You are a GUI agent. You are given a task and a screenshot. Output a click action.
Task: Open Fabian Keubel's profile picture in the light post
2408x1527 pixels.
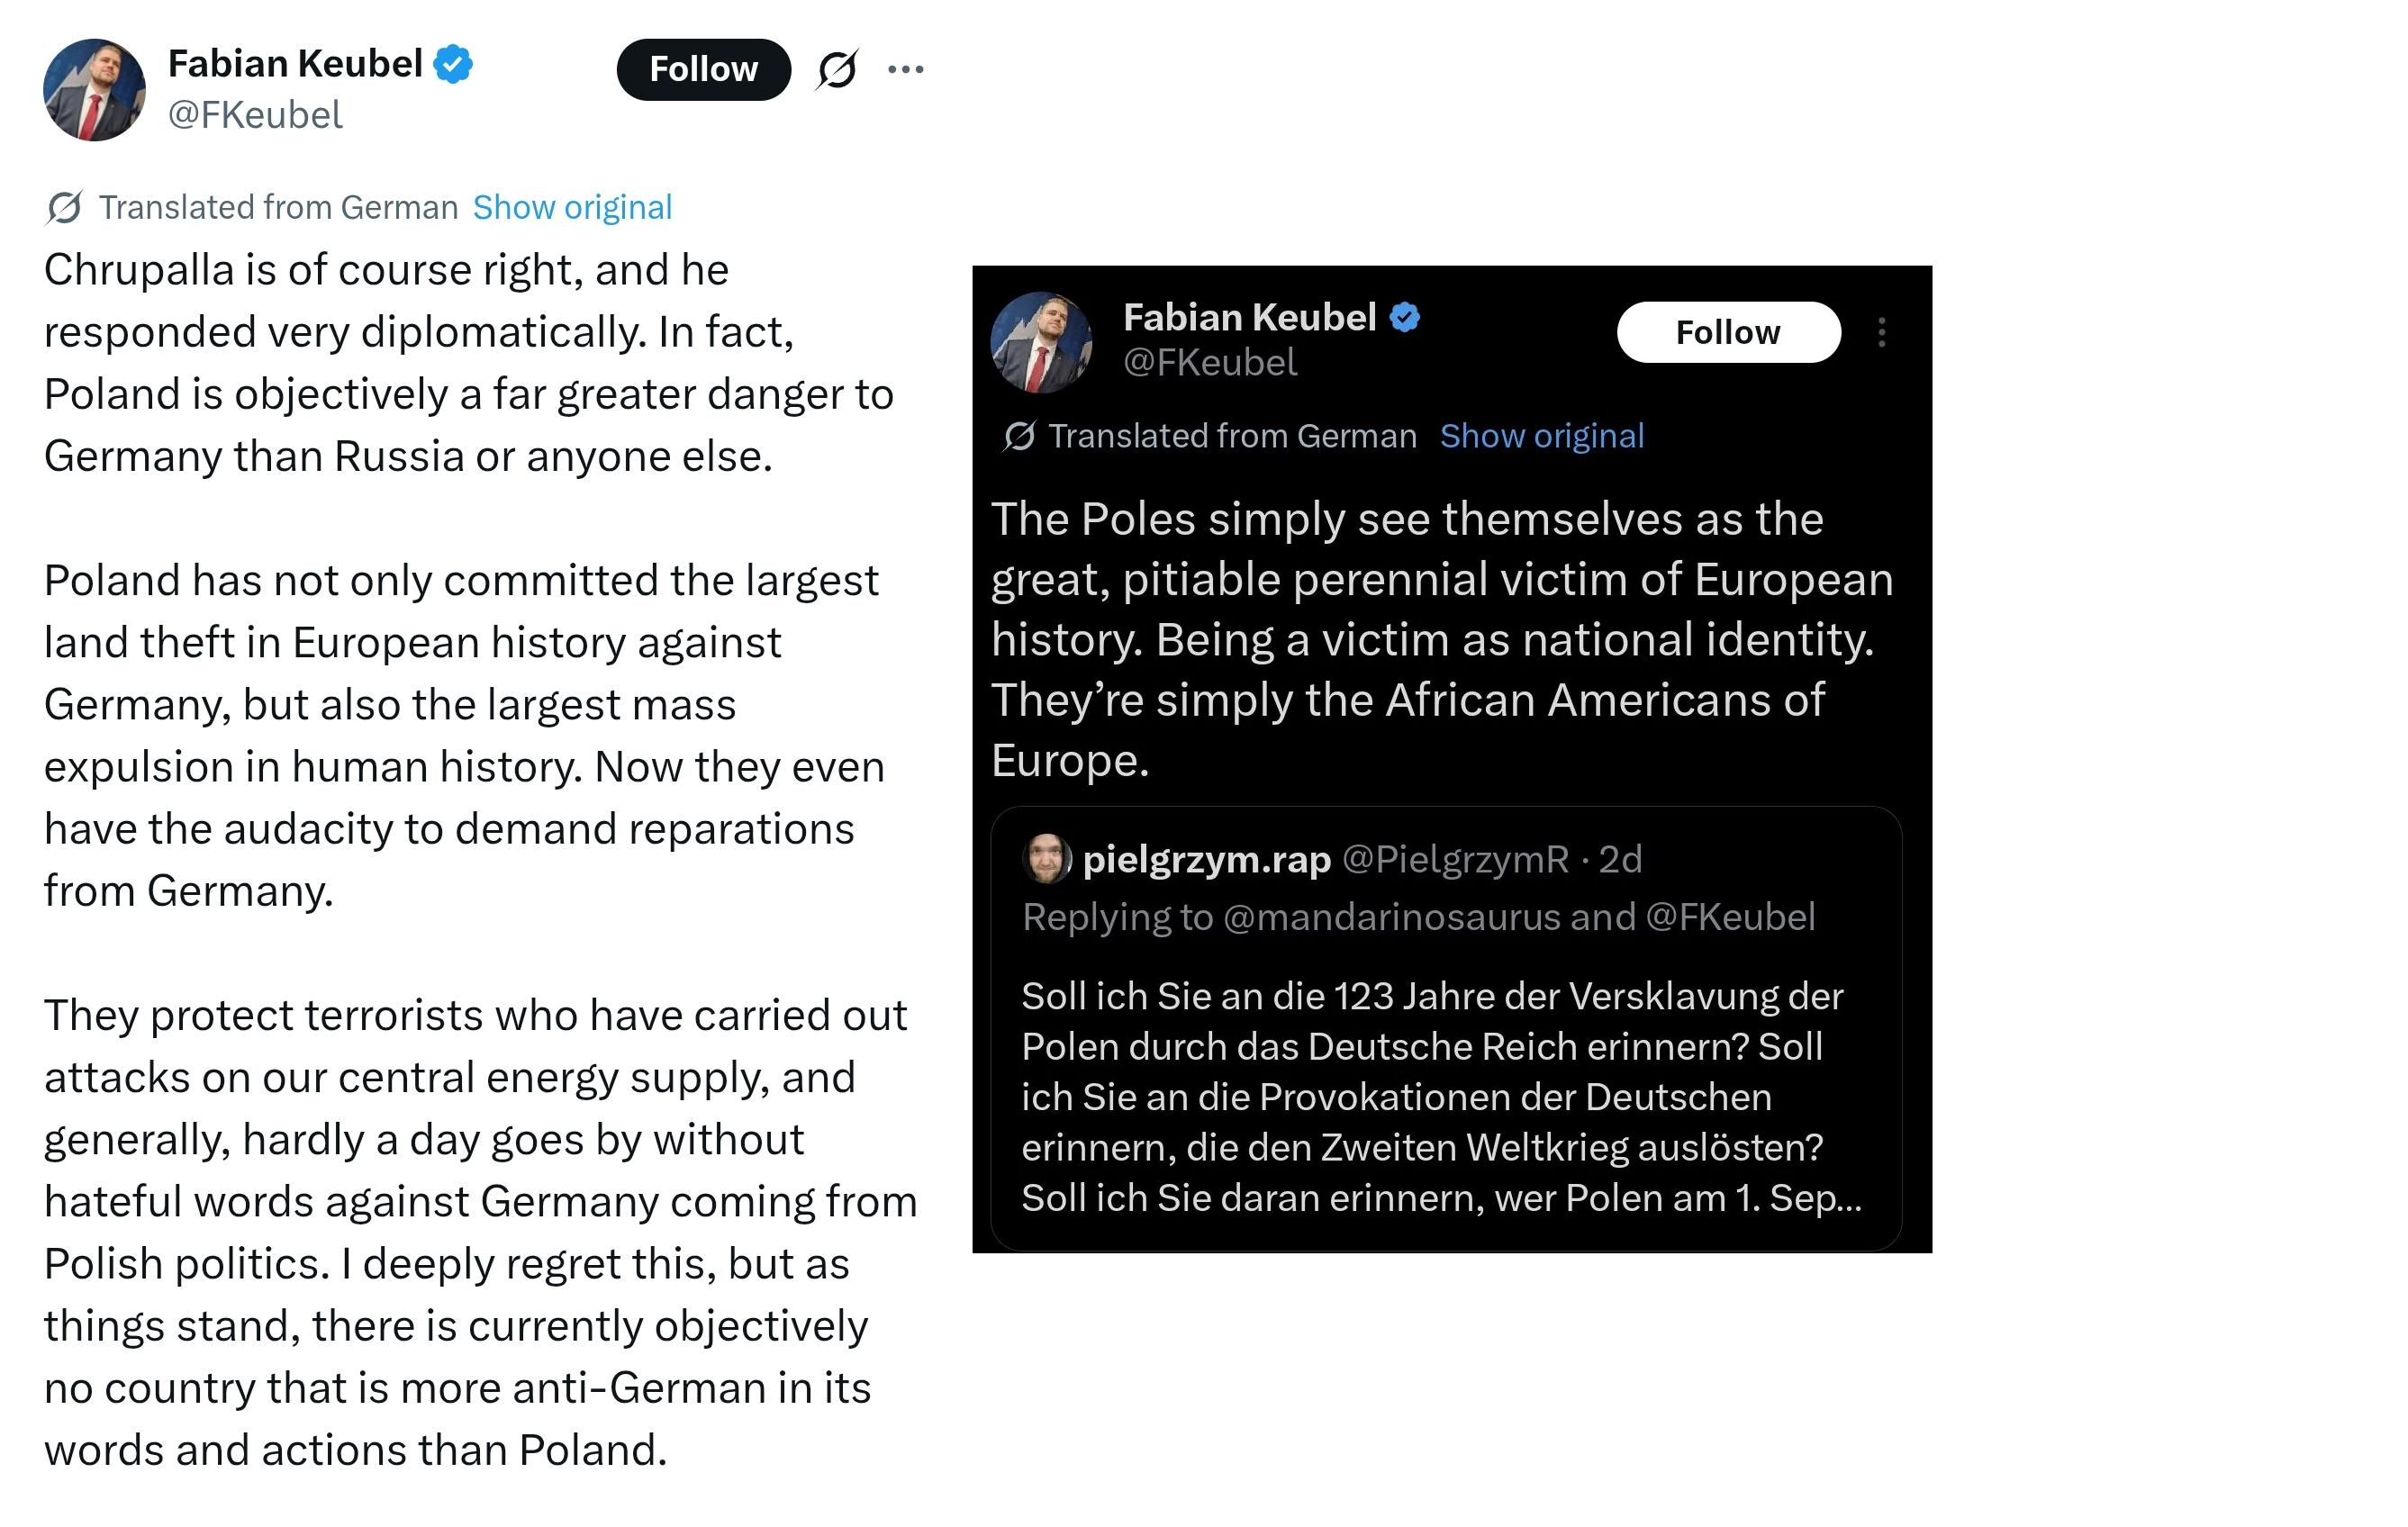94,90
